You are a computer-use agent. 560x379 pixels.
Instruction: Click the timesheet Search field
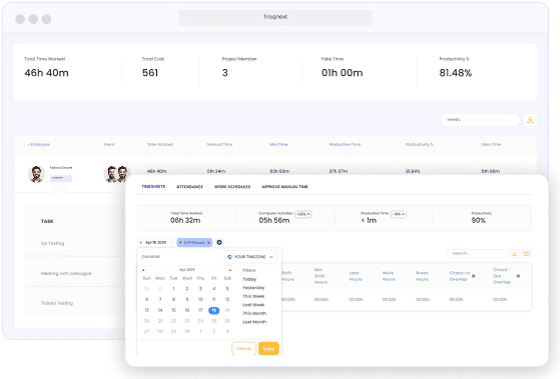(x=477, y=254)
